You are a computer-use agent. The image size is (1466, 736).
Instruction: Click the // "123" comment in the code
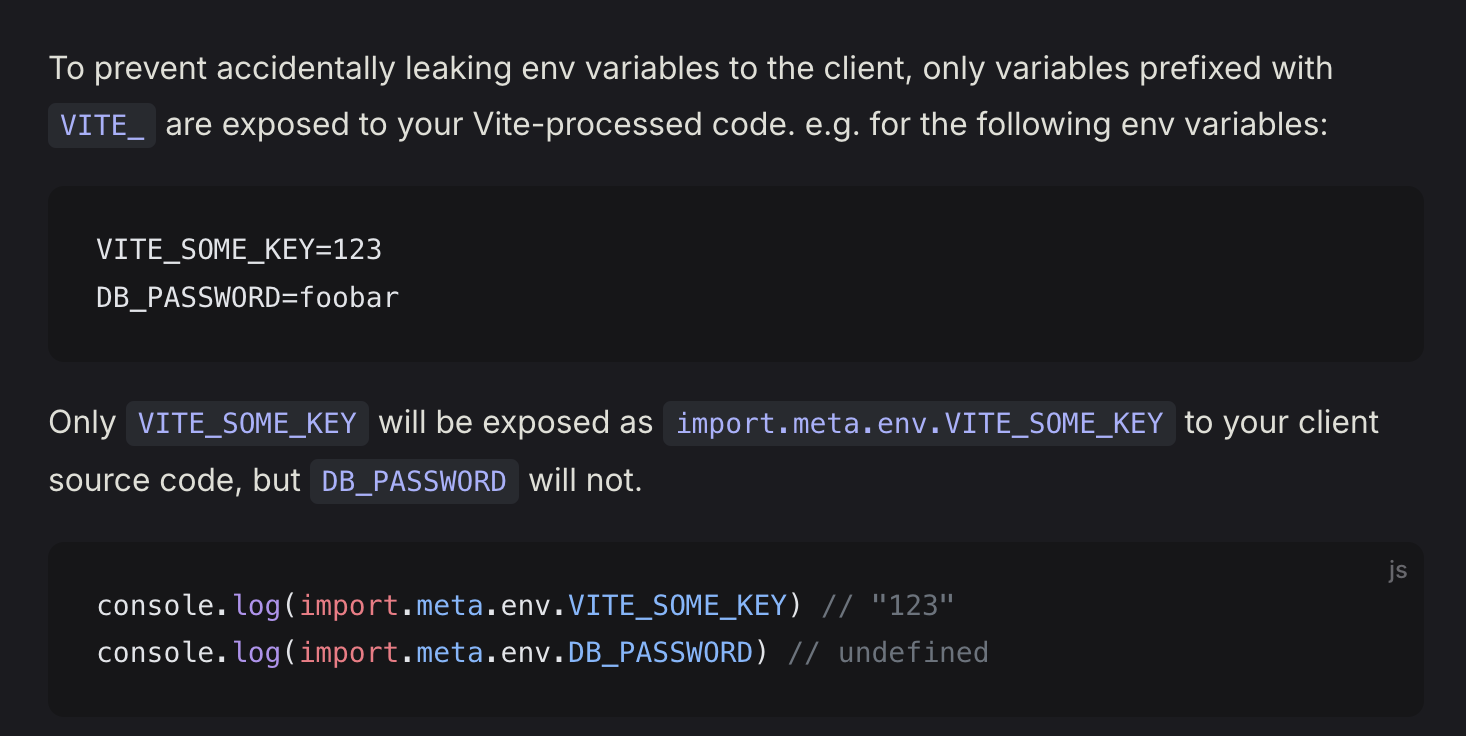888,605
